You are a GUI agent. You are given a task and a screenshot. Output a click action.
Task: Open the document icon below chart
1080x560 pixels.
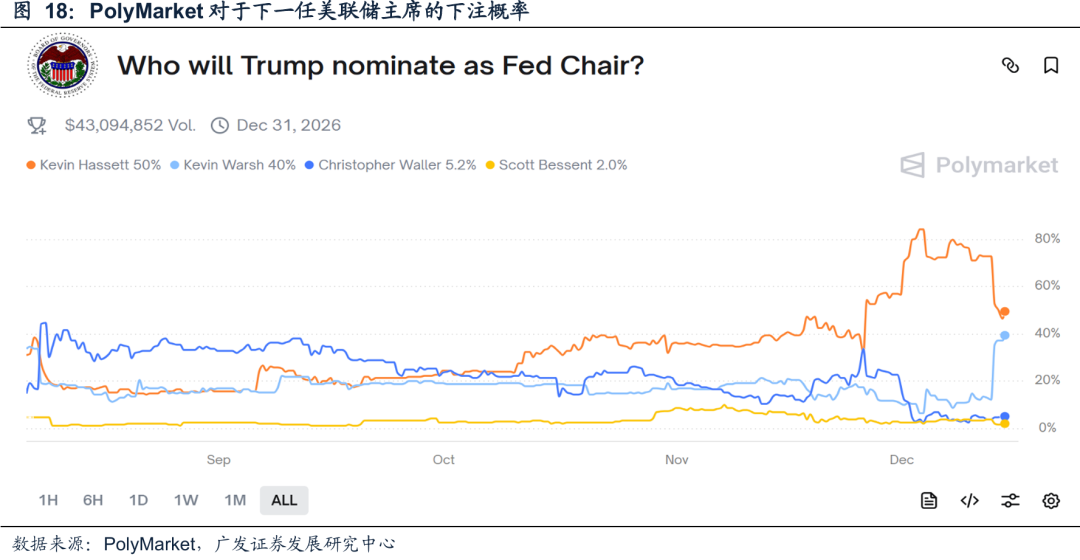click(929, 501)
